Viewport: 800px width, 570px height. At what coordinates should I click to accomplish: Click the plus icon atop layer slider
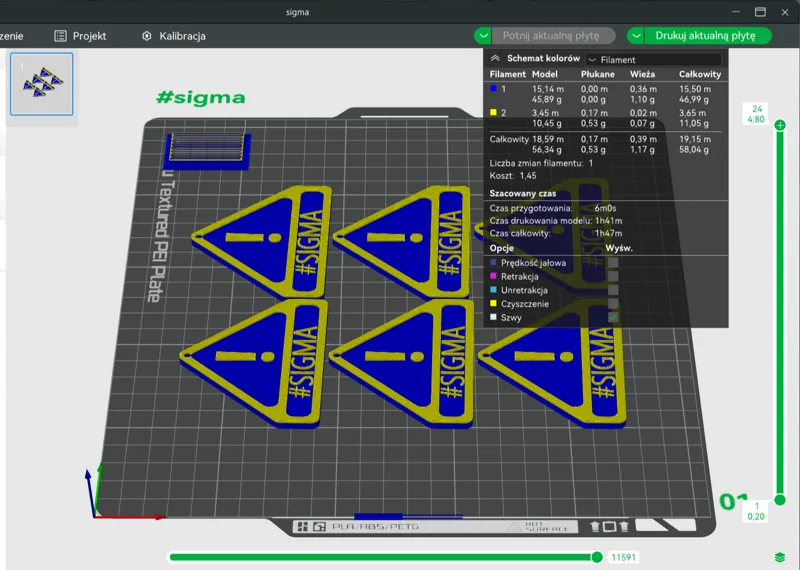(x=780, y=125)
